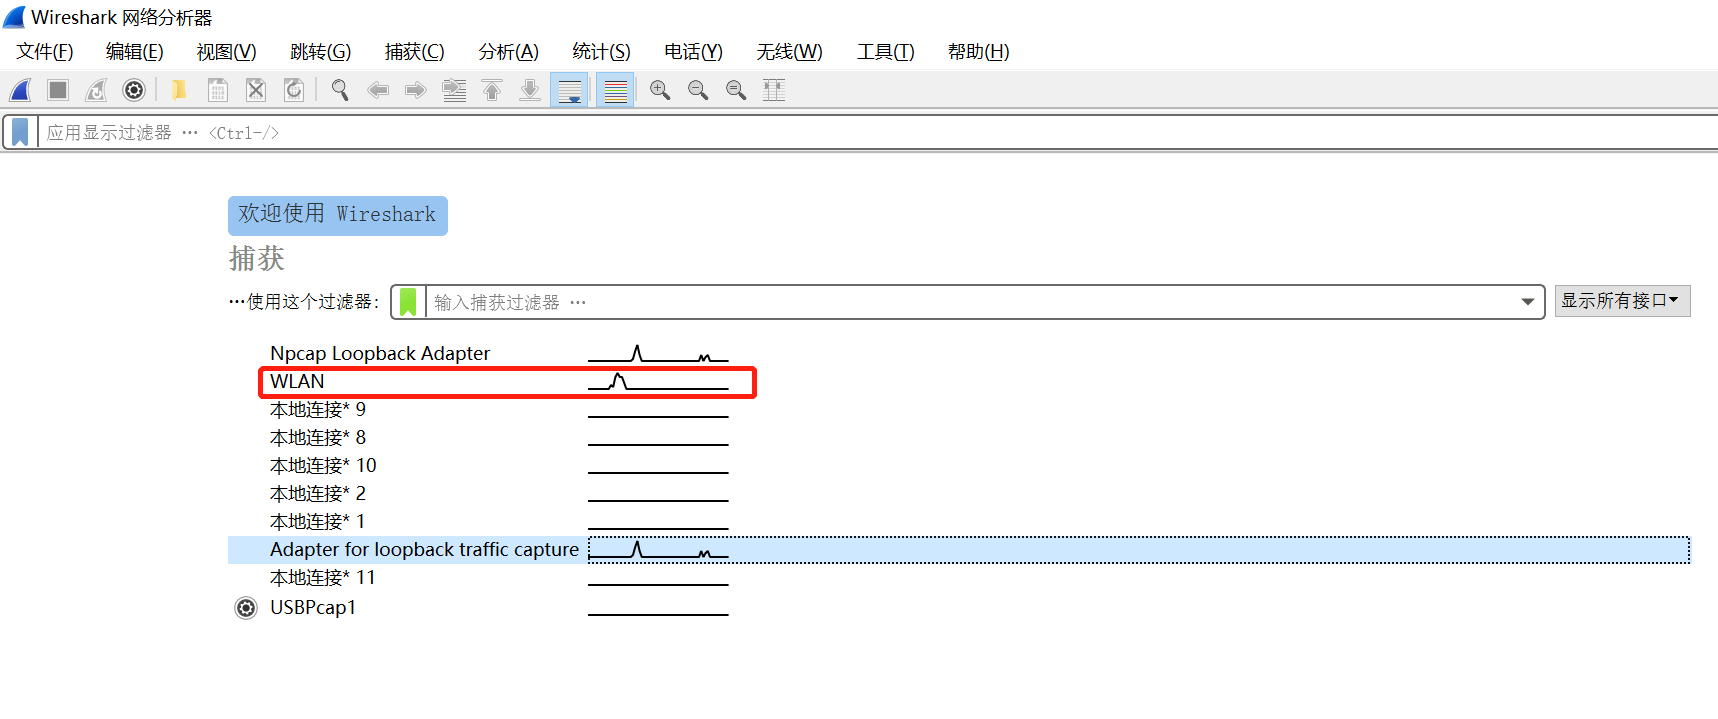The height and width of the screenshot is (719, 1718).
Task: Click the Npcap Loopback Adapter sparkline graph
Action: [x=658, y=353]
